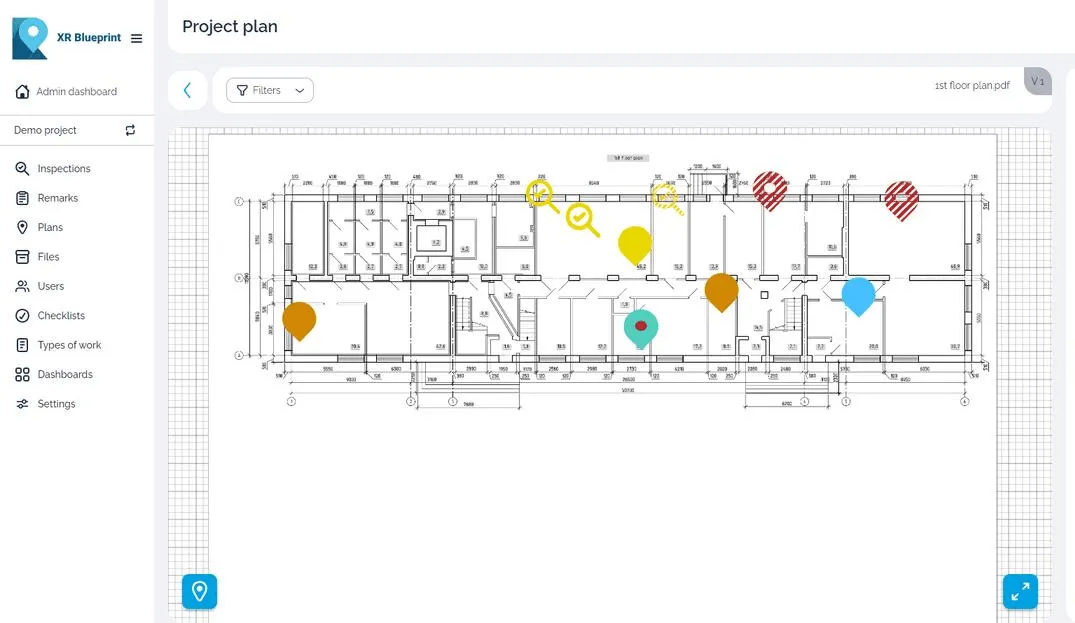Expand plan to fullscreen

1020,591
